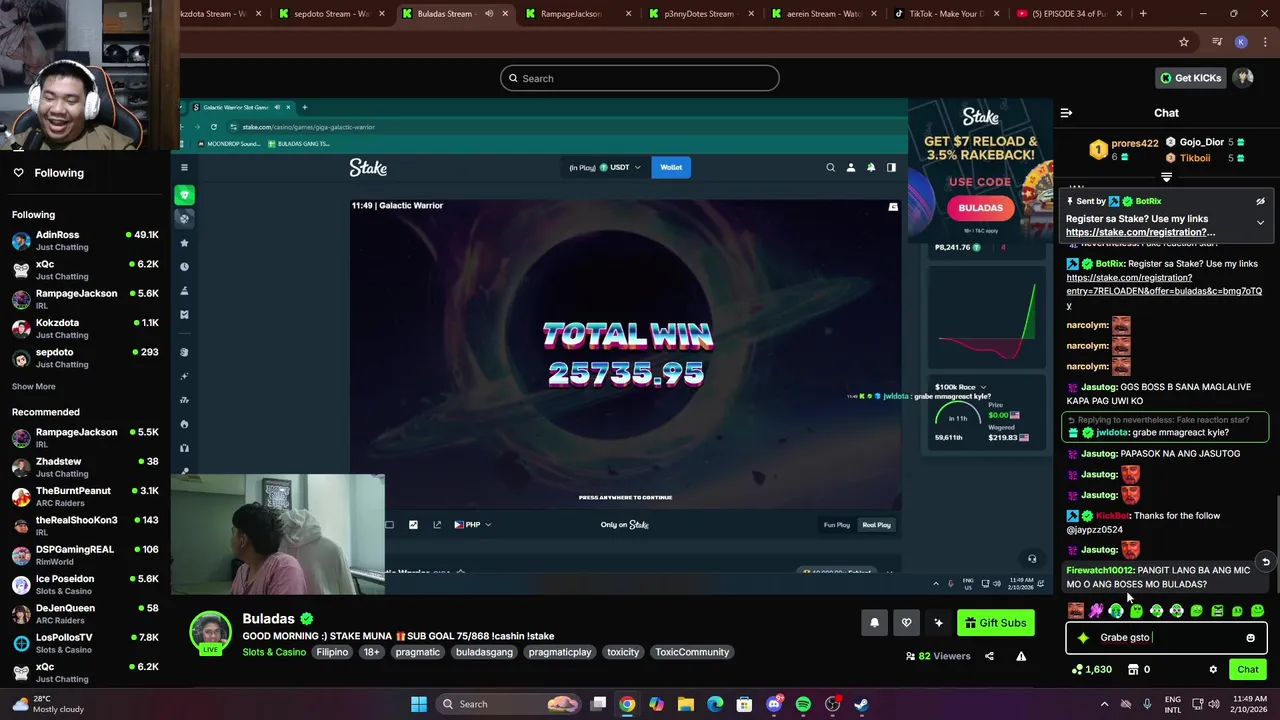Open AdinRoss channel from sidebar
The image size is (1280, 720).
click(x=85, y=240)
